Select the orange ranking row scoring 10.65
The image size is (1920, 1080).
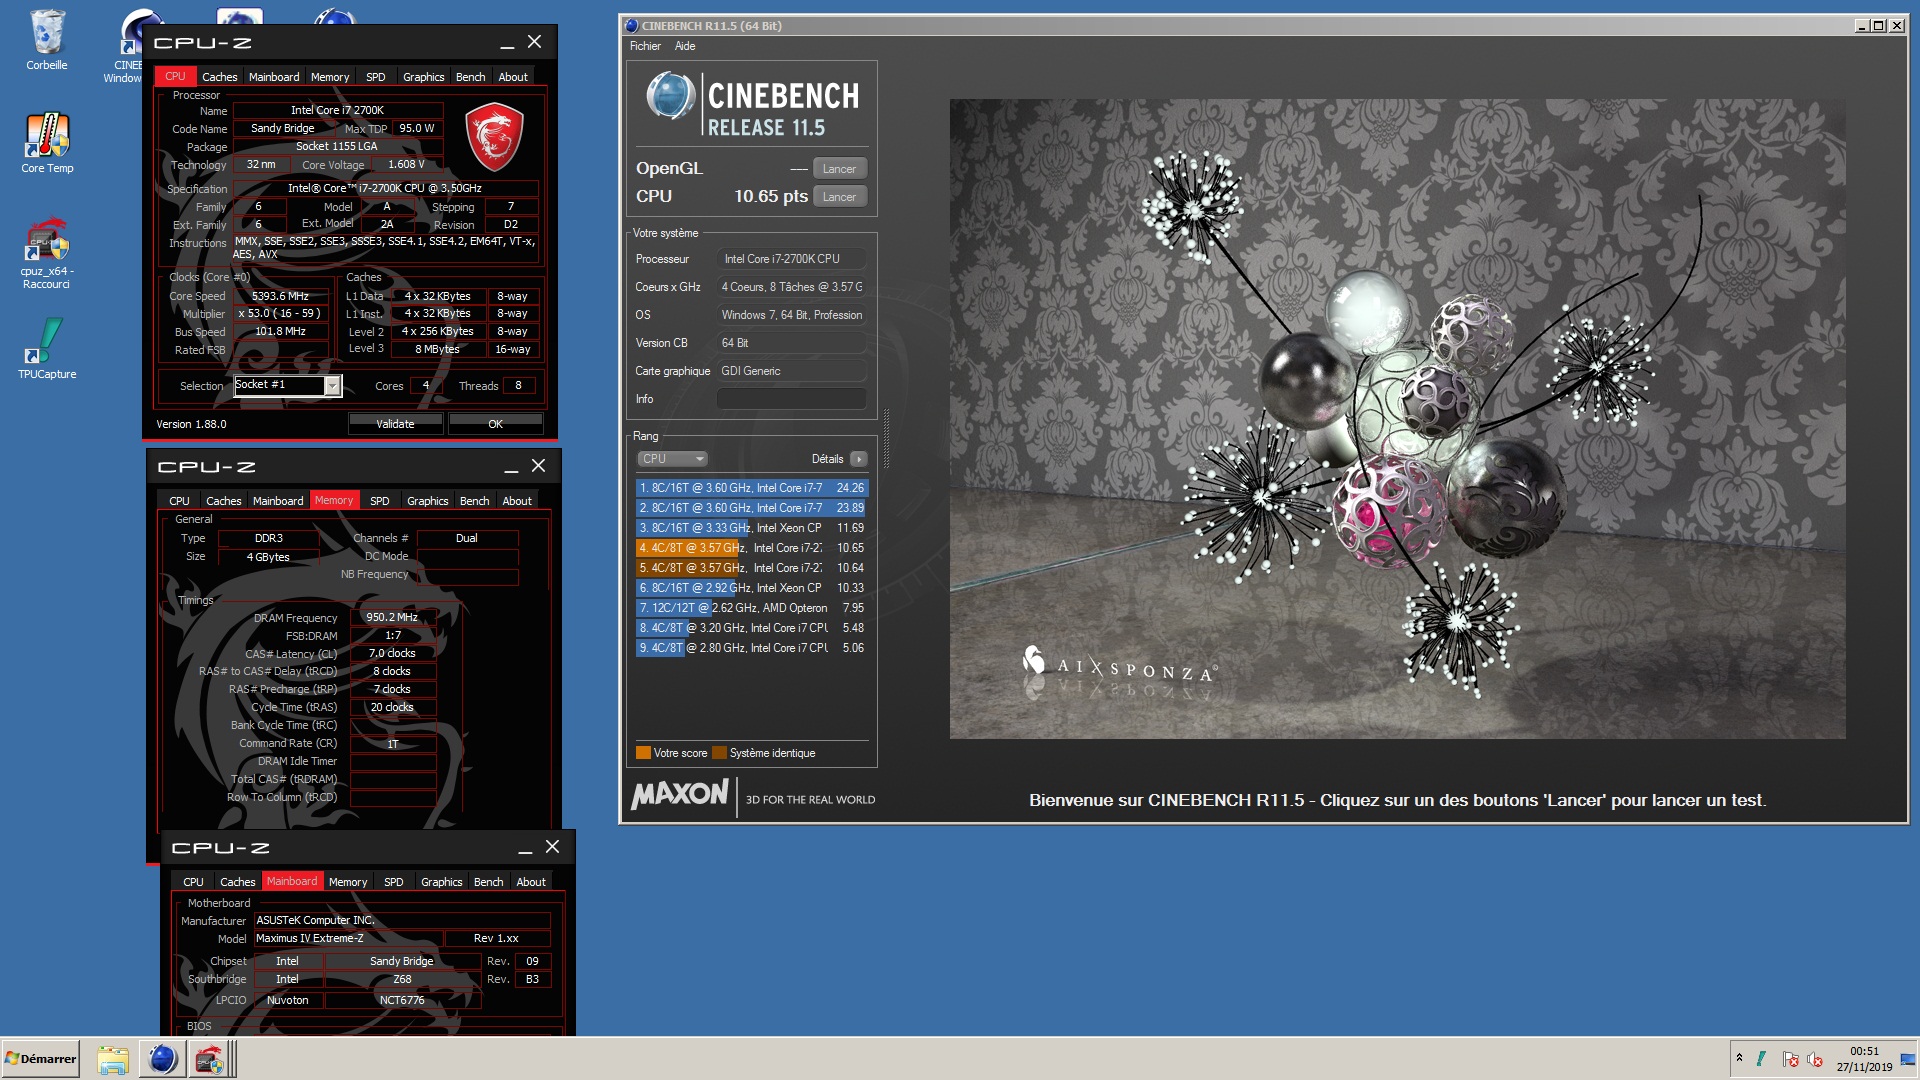pyautogui.click(x=752, y=548)
